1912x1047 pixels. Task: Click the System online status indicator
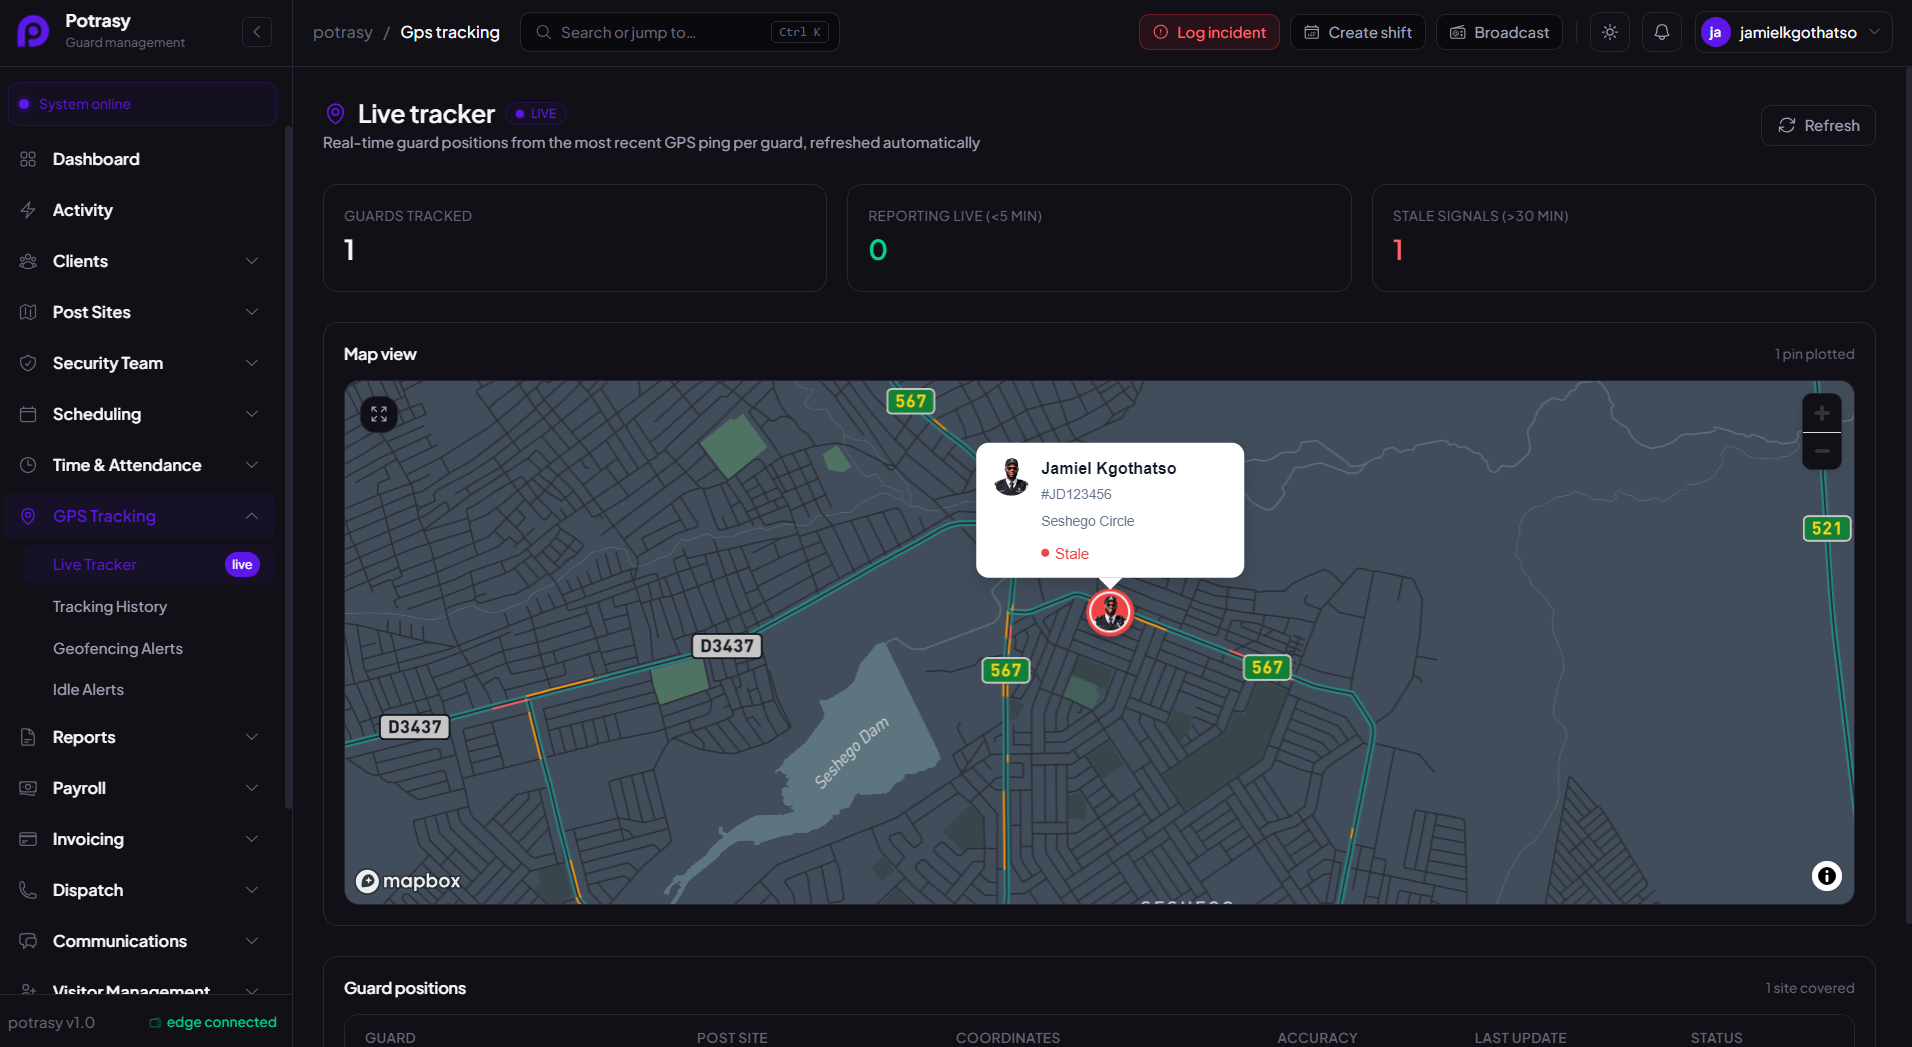[x=142, y=104]
